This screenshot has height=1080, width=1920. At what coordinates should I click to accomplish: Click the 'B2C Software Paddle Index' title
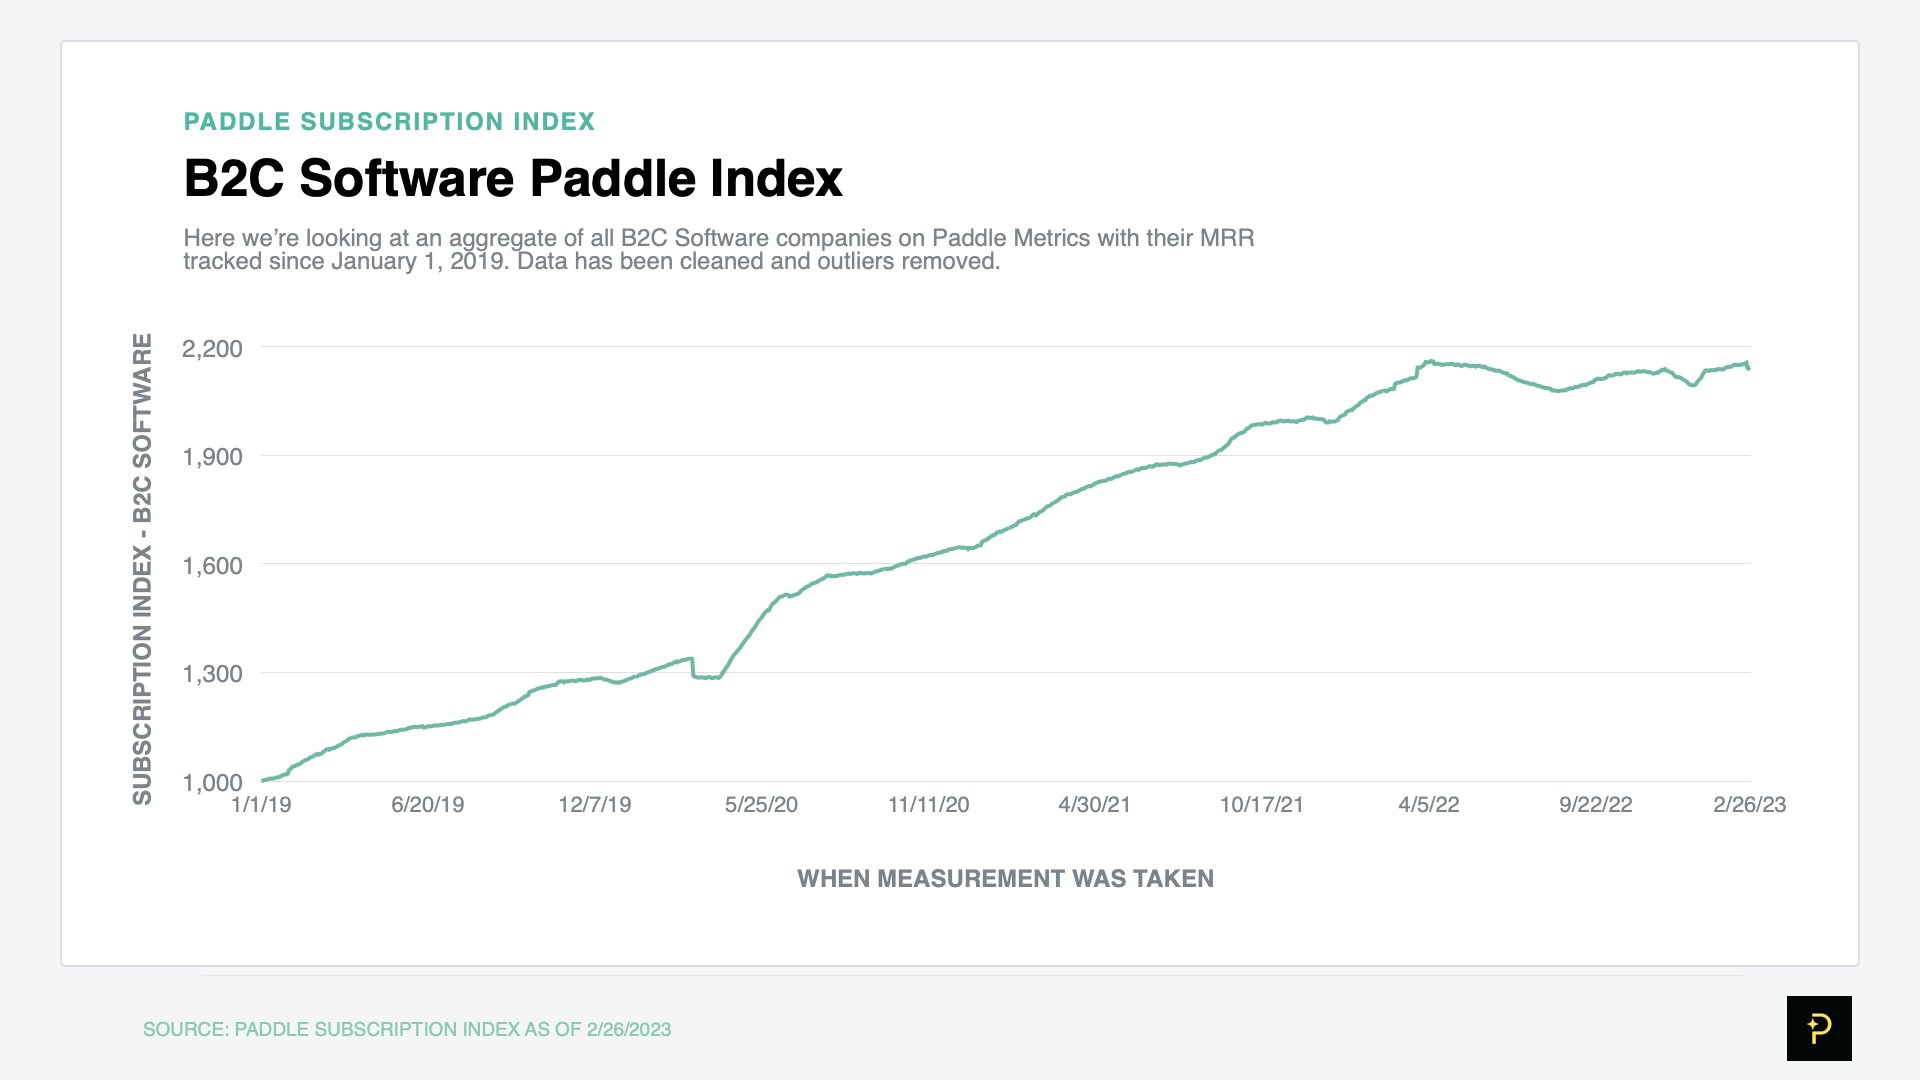point(513,179)
